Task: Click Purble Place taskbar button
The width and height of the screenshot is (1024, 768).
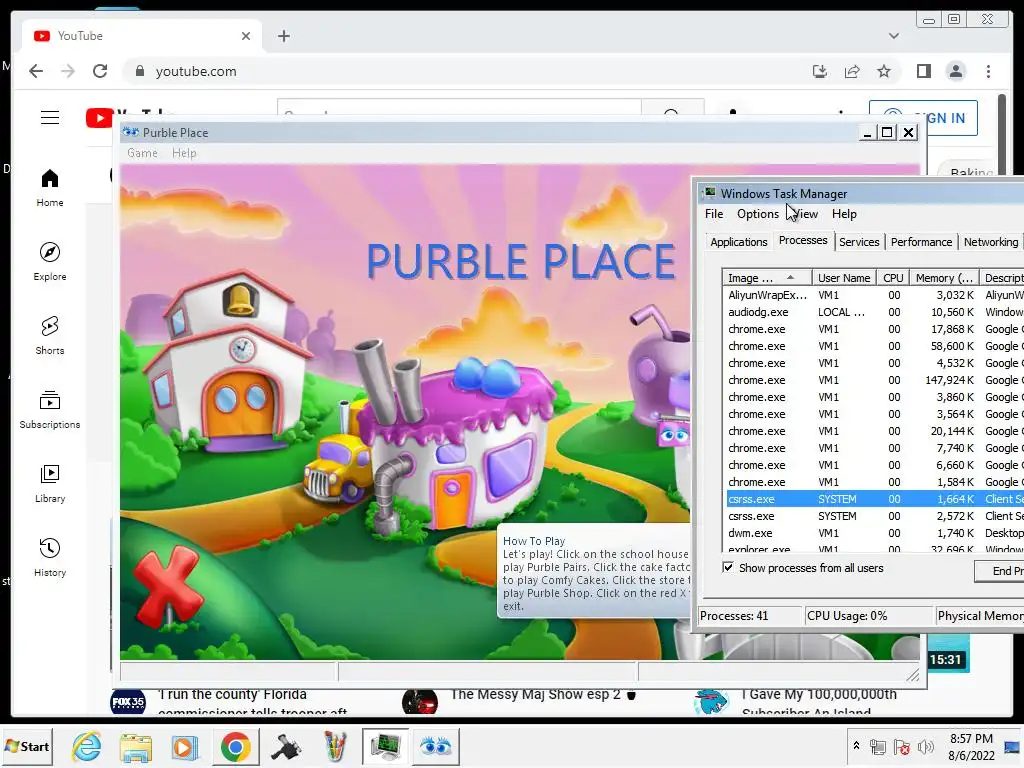Action: (436, 746)
